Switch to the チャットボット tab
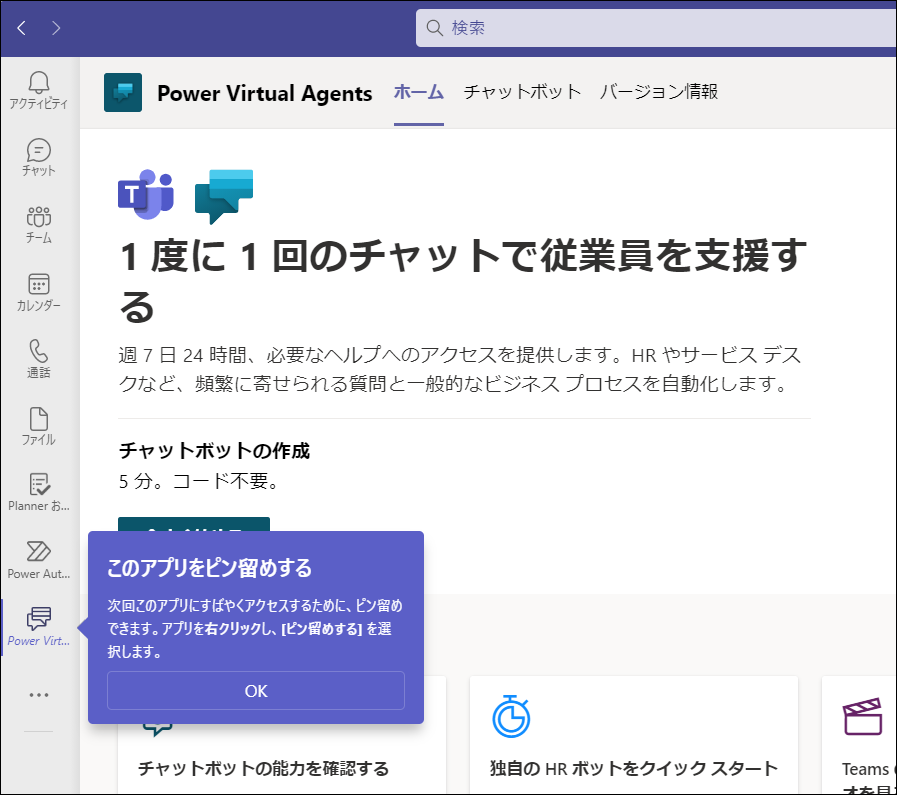 pos(522,92)
